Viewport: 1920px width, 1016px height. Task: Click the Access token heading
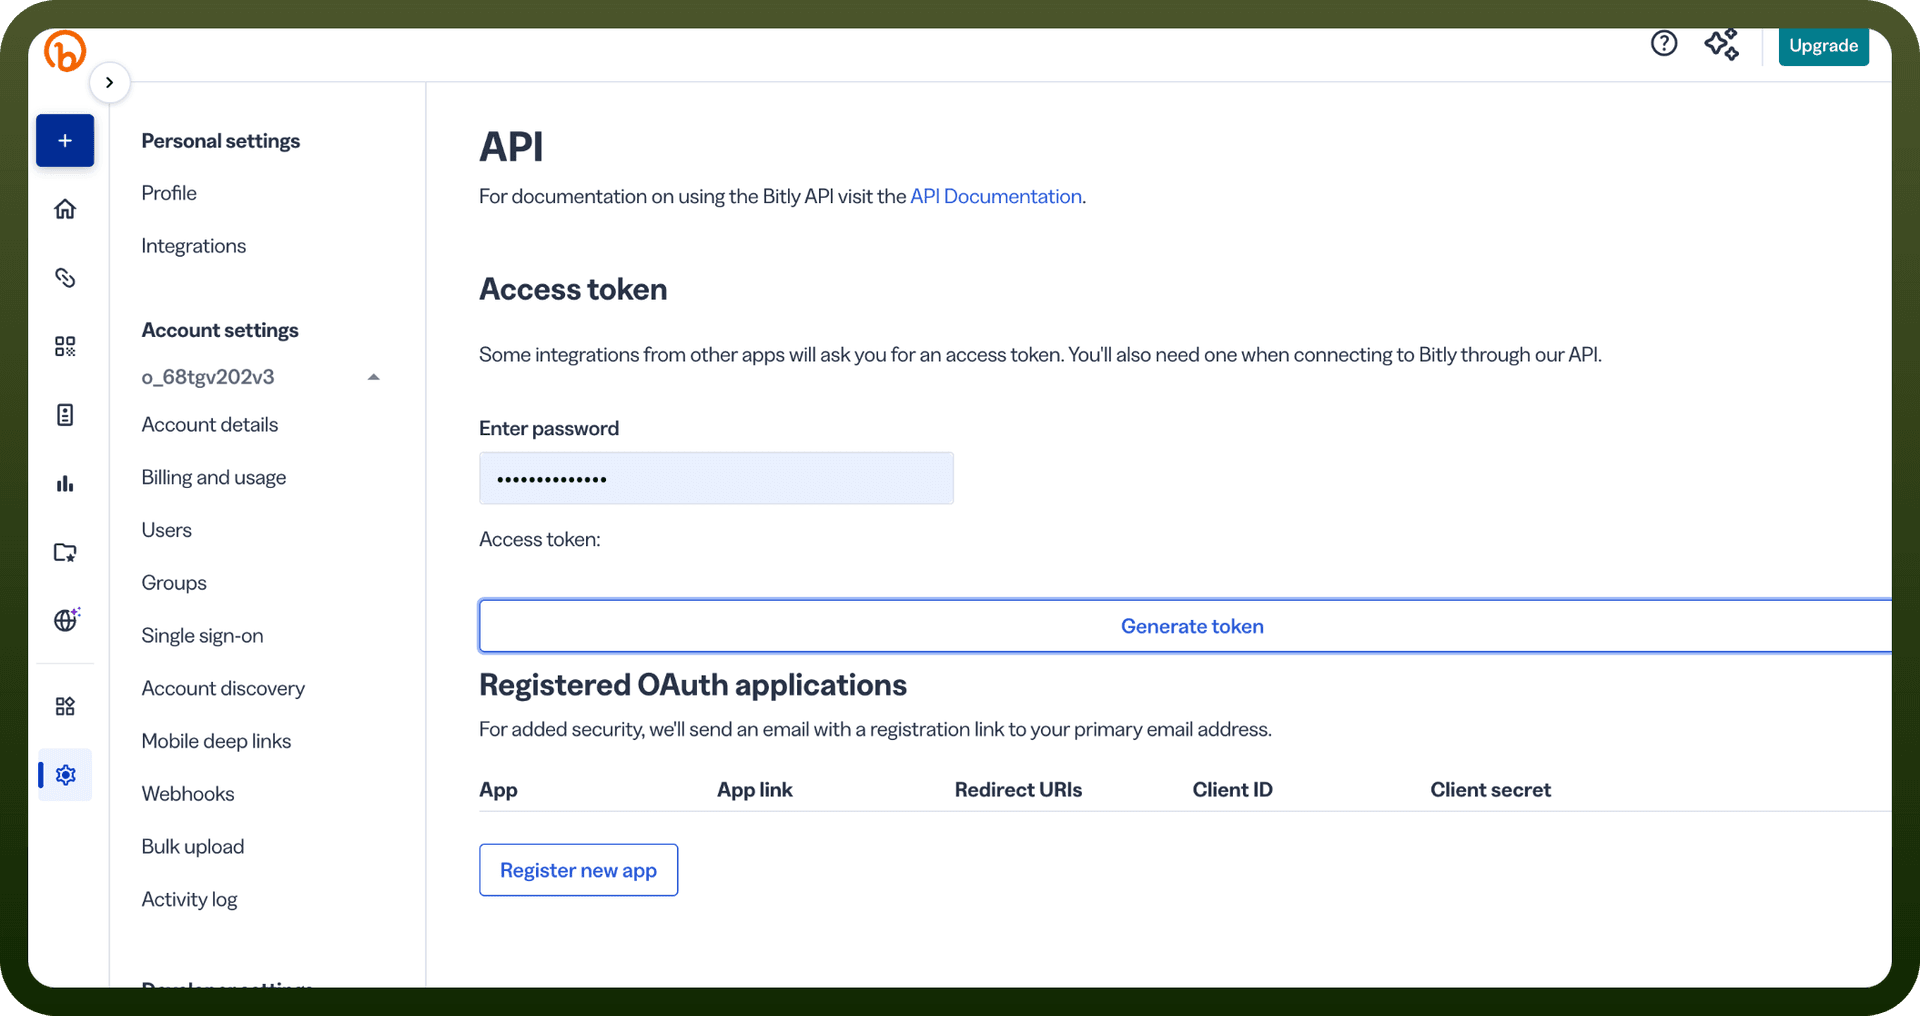point(573,289)
